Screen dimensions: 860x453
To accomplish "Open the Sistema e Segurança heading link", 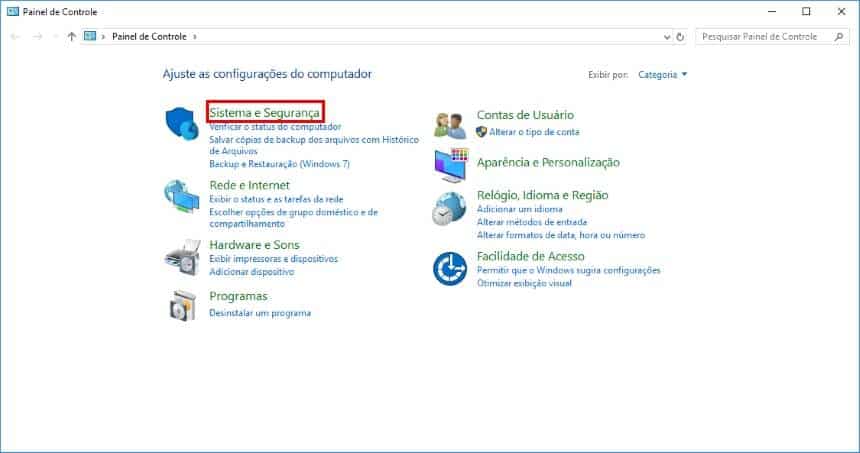I will [264, 112].
